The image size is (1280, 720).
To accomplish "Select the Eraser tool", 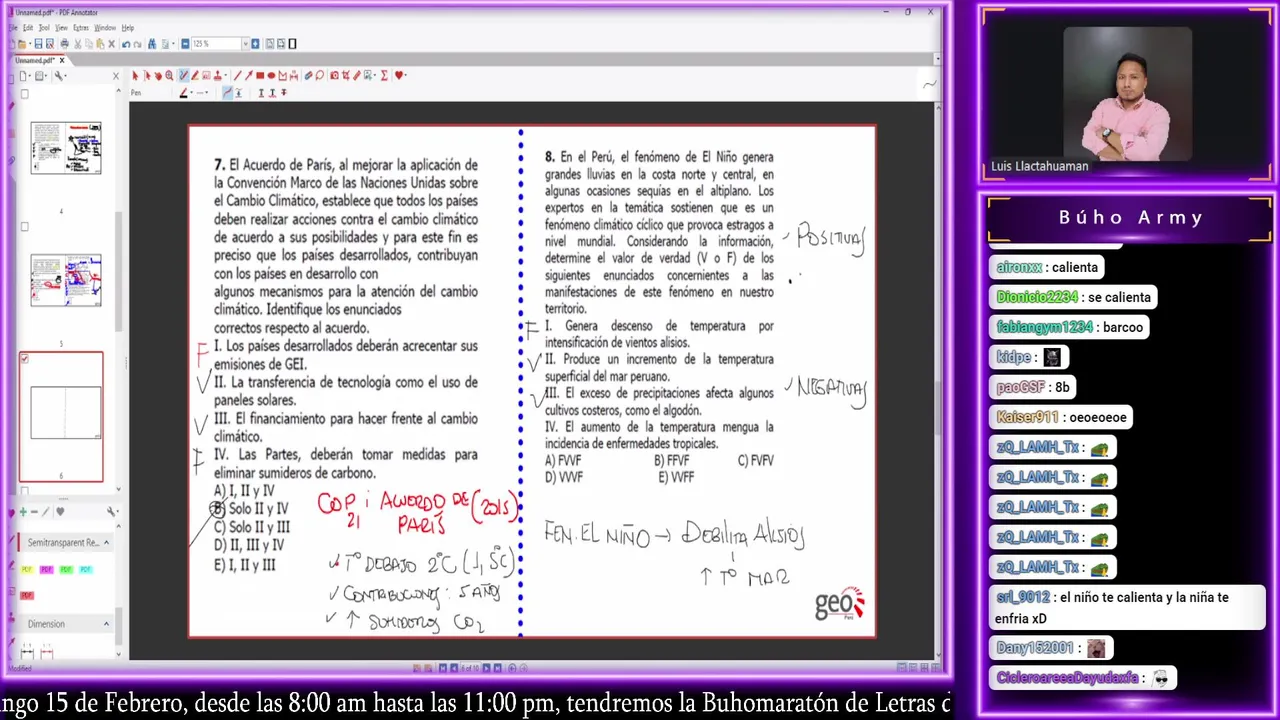I will click(308, 76).
